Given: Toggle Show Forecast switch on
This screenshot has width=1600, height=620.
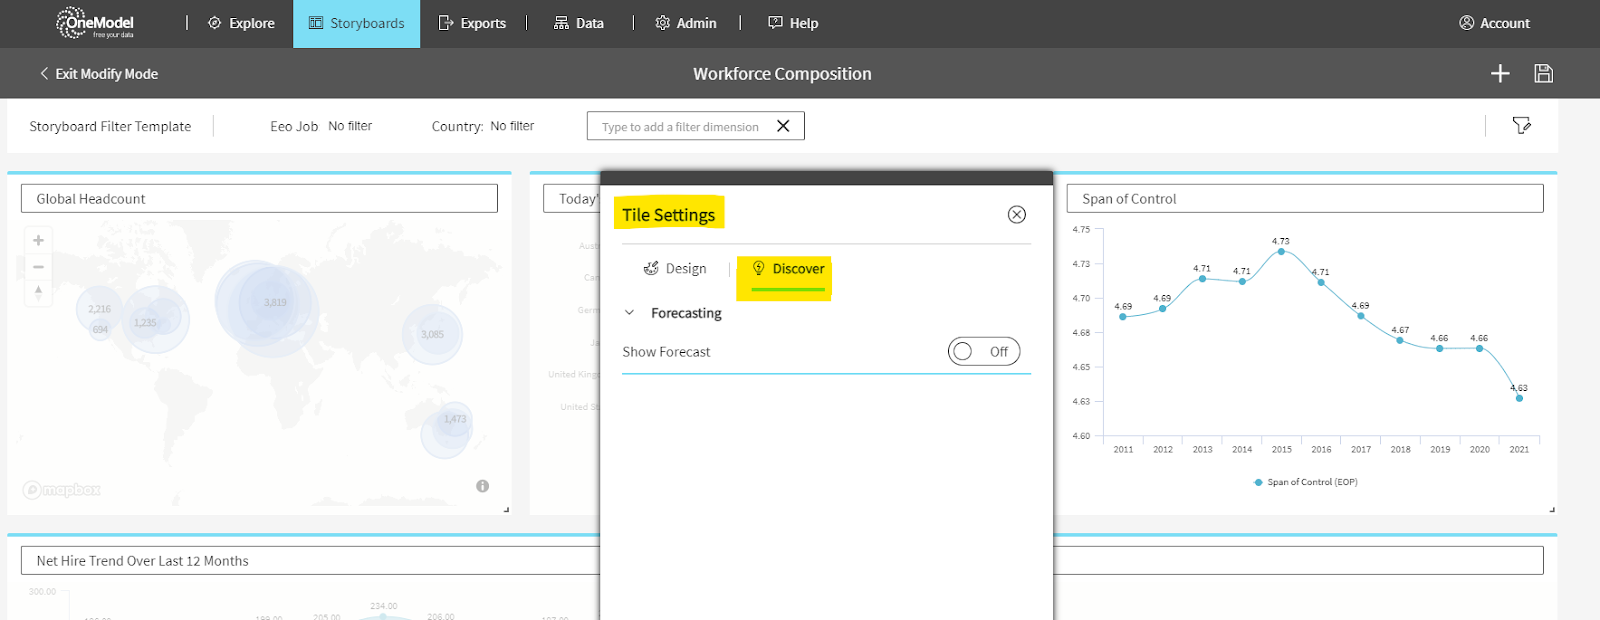Looking at the screenshot, I should point(983,351).
